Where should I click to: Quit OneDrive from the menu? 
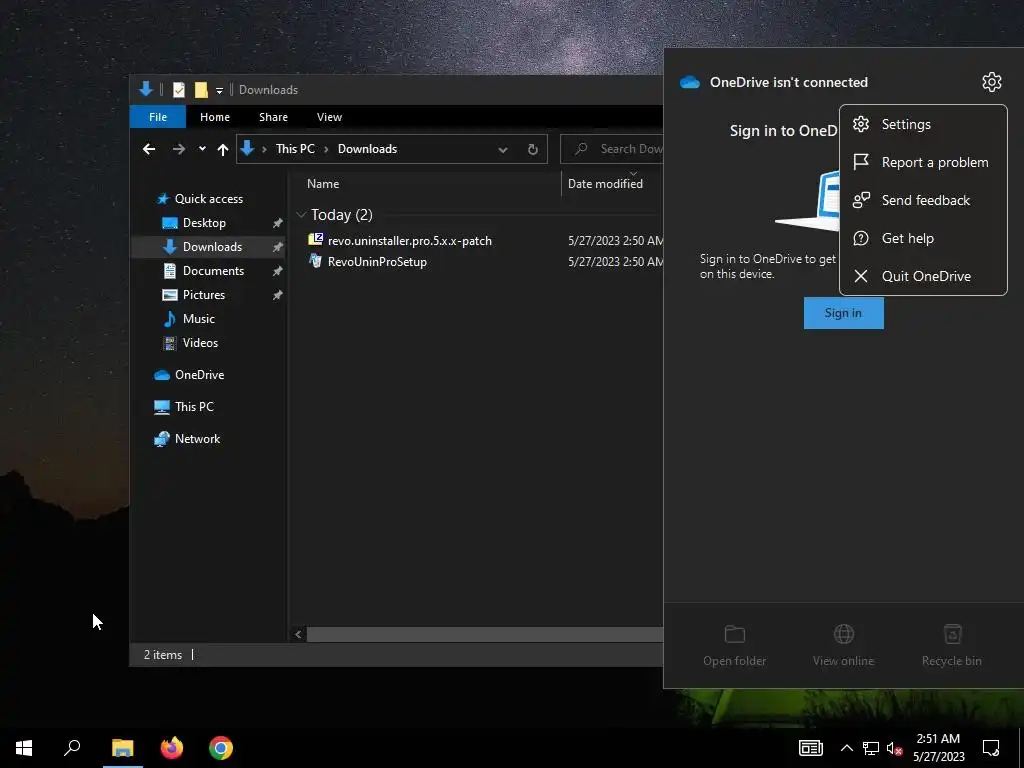(923, 276)
